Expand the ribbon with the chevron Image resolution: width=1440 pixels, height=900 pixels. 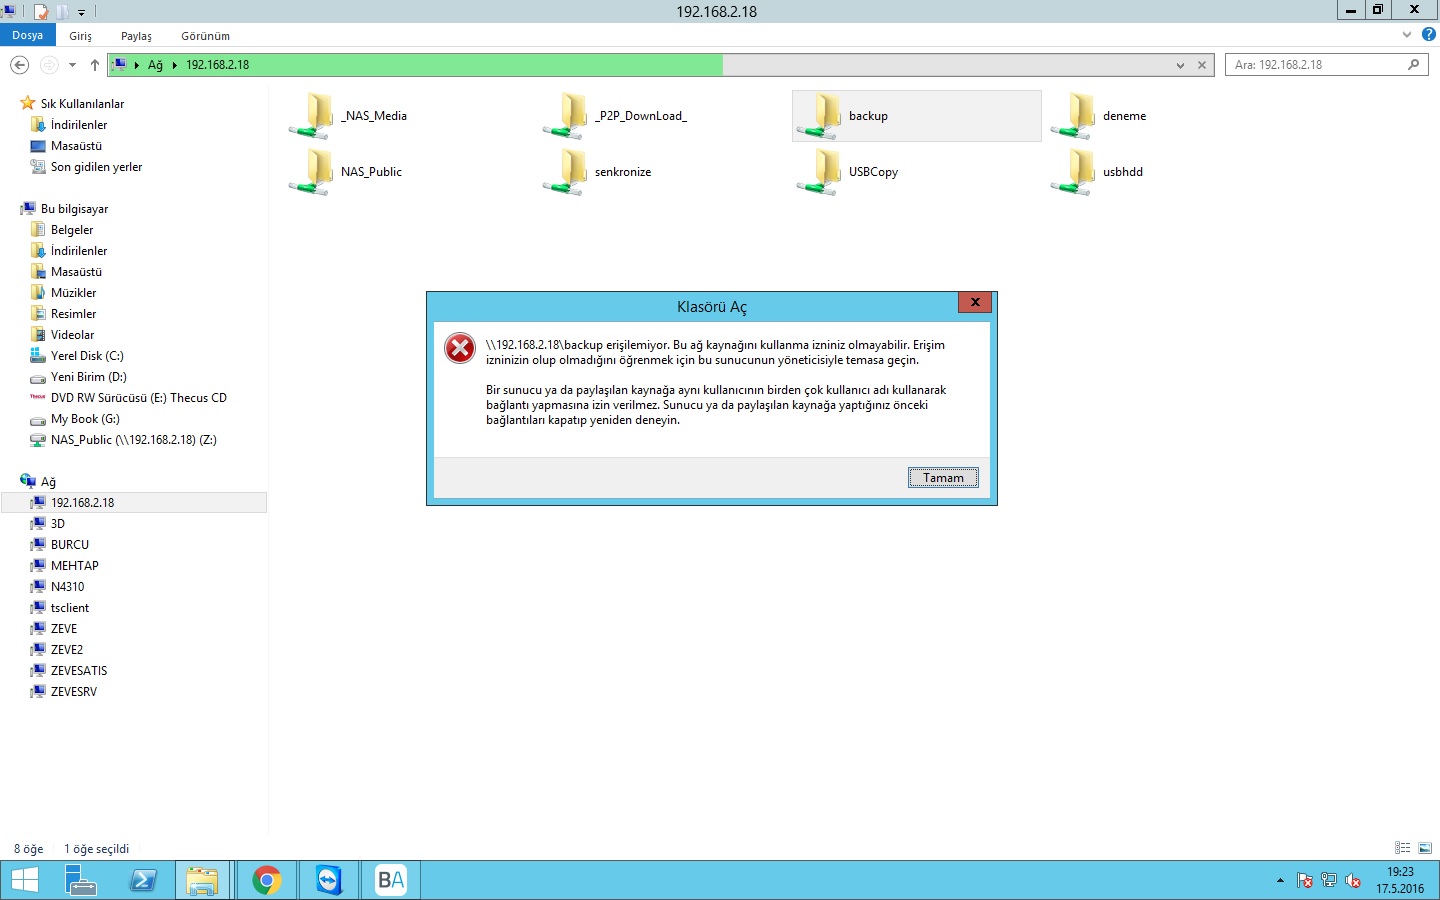pos(1407,35)
